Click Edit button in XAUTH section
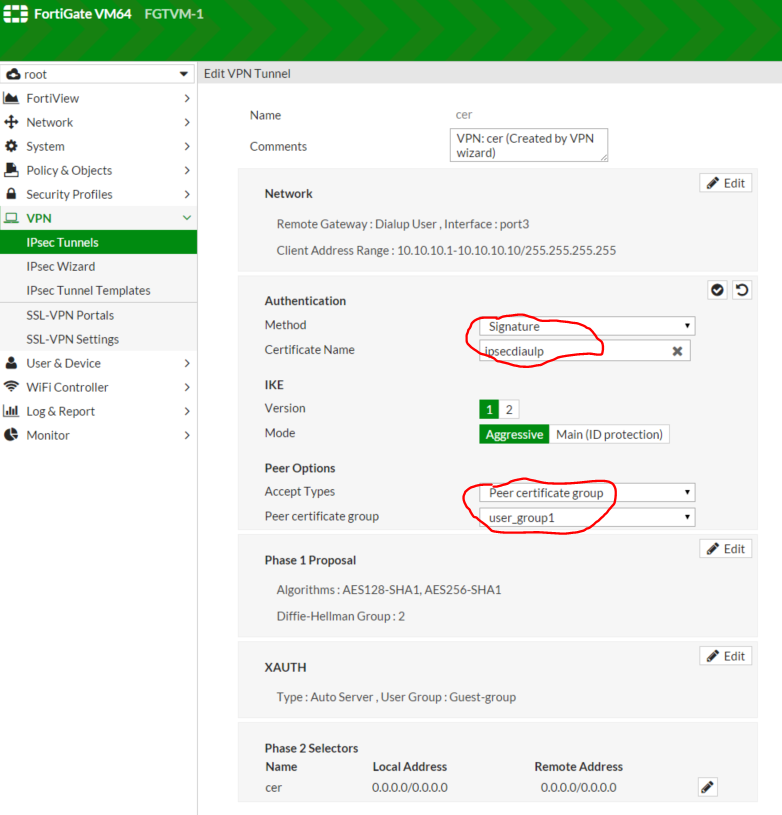Image resolution: width=782 pixels, height=815 pixels. tap(725, 656)
